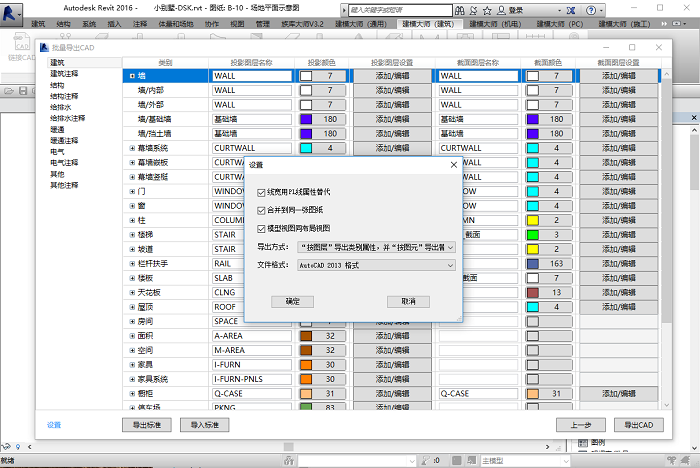This screenshot has width=700, height=468.
Task: Open the 文件格式 AutoCAD 2013 dropdown
Action: click(376, 265)
